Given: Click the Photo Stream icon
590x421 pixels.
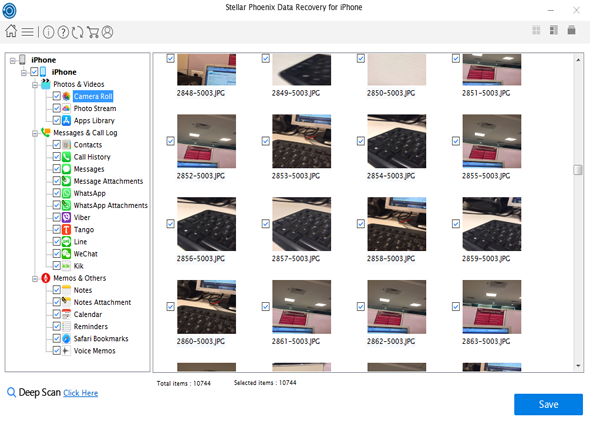Looking at the screenshot, I should point(66,108).
